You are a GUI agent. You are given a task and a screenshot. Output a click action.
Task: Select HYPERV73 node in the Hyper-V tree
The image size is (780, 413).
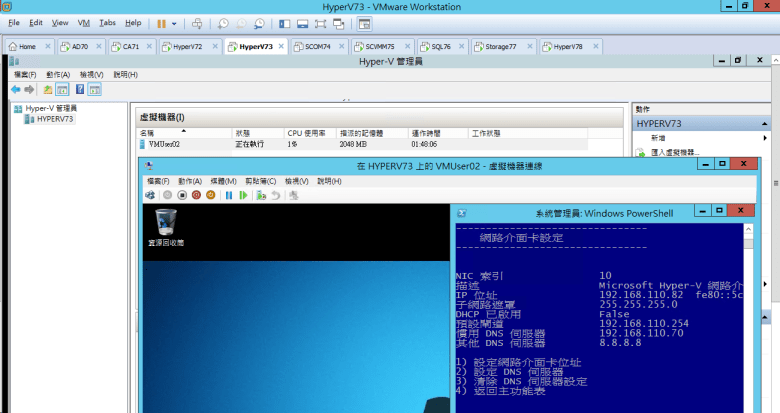tap(54, 119)
